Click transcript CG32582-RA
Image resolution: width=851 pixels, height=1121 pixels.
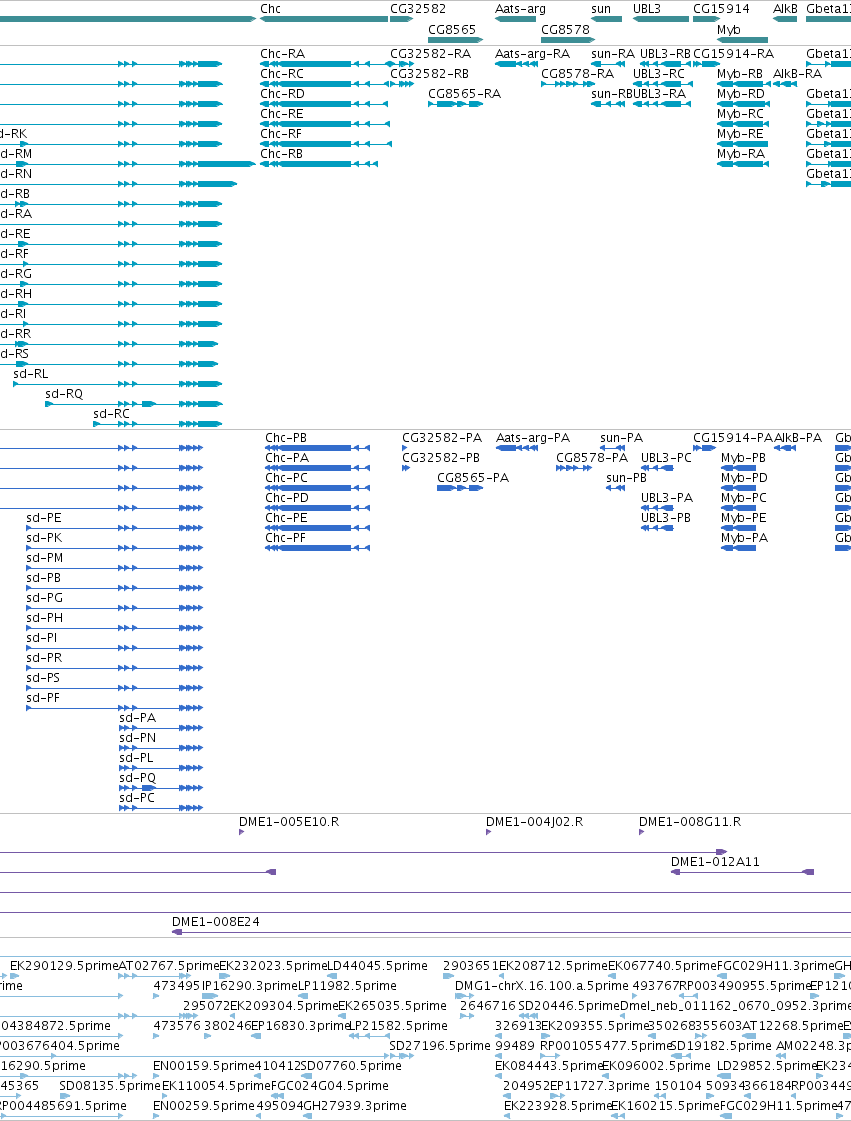pos(401,64)
